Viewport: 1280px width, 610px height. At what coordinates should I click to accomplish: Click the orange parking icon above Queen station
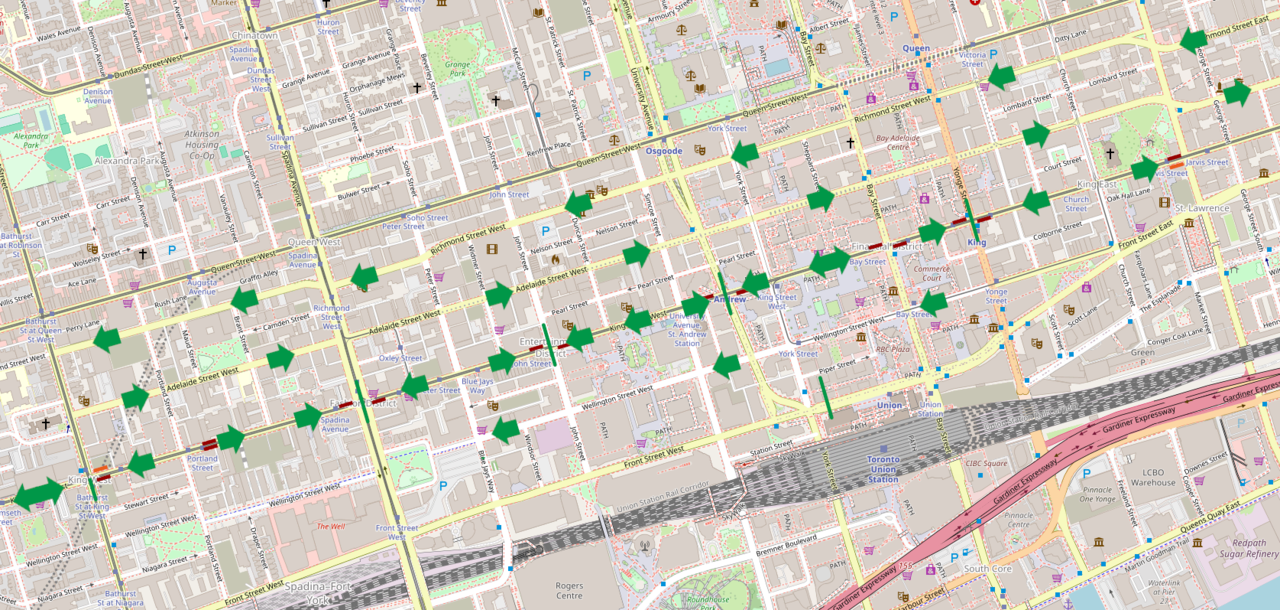pyautogui.click(x=894, y=16)
